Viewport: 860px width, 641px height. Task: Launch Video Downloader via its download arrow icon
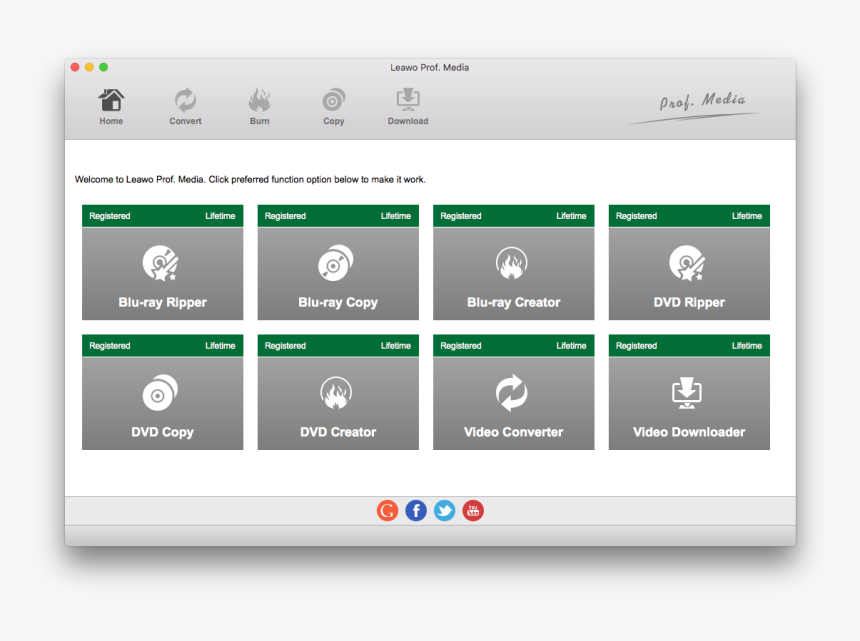coord(687,393)
